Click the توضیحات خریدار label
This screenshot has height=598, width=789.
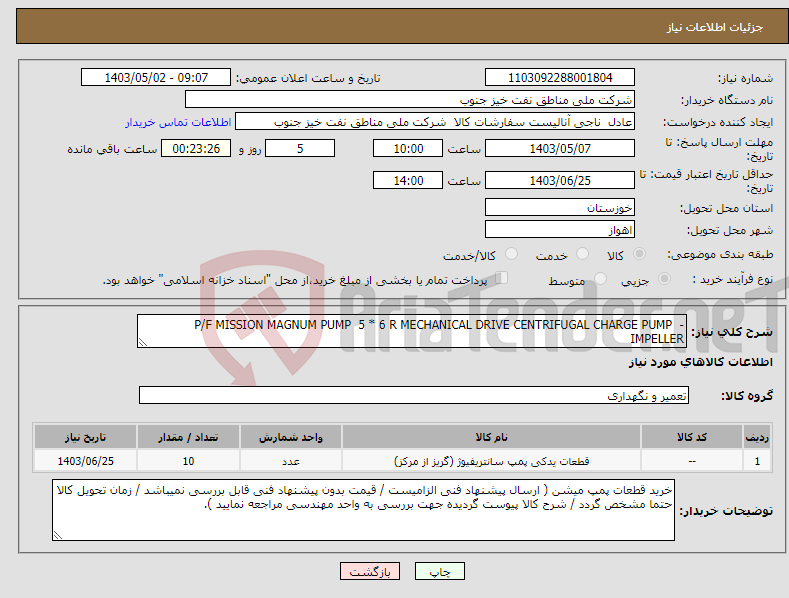pos(726,511)
